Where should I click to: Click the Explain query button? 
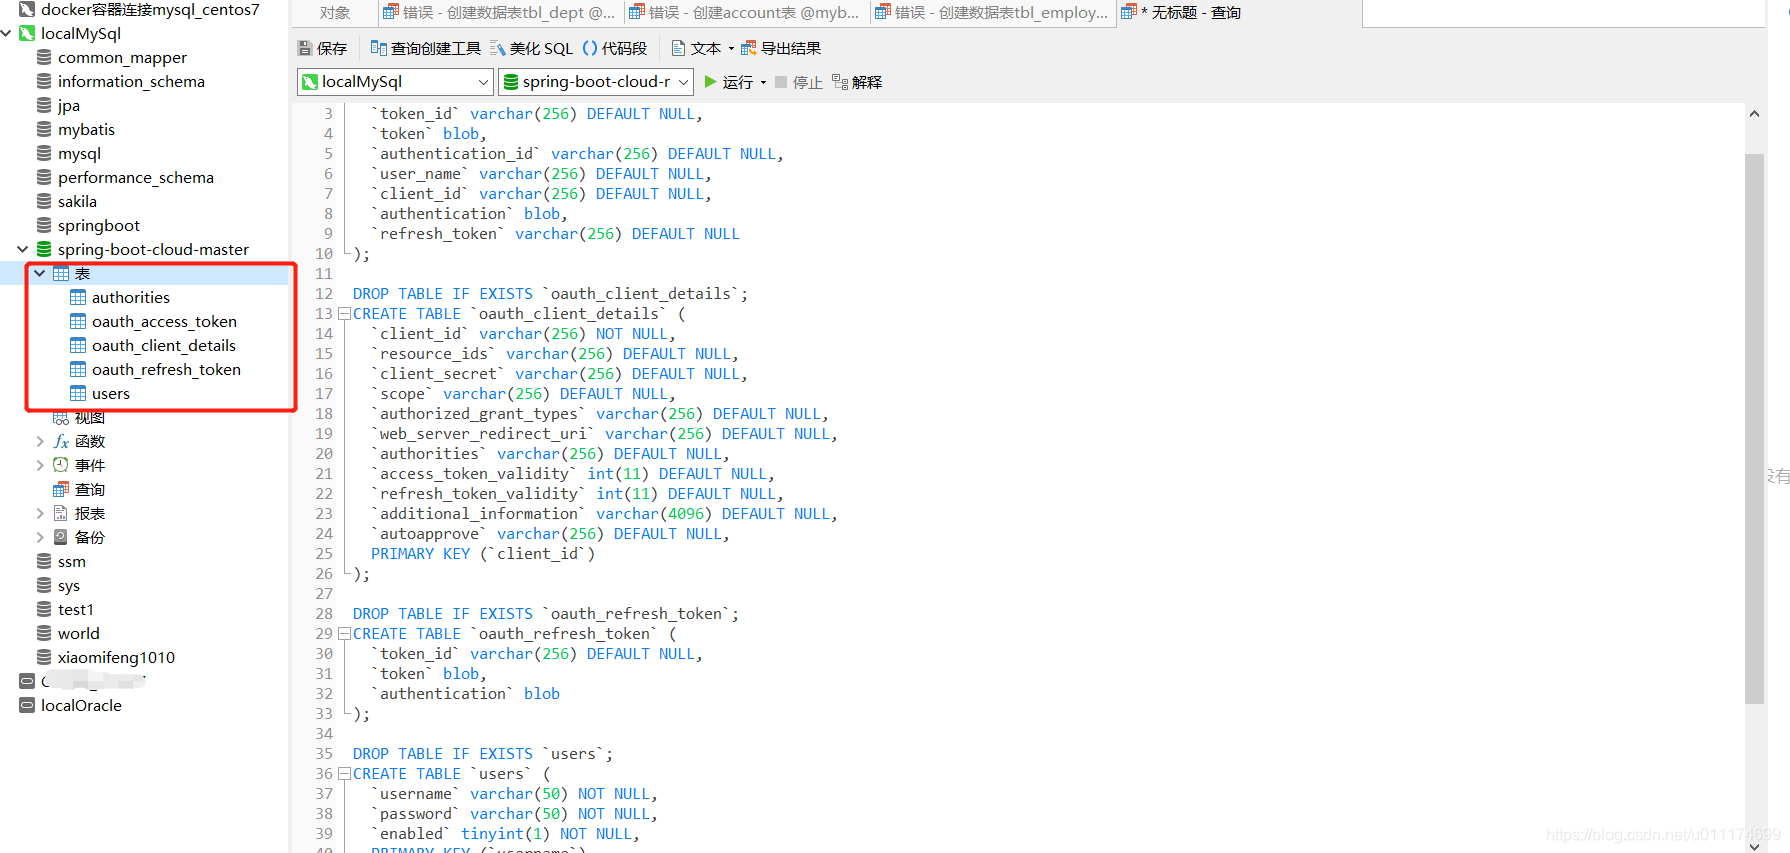click(857, 82)
